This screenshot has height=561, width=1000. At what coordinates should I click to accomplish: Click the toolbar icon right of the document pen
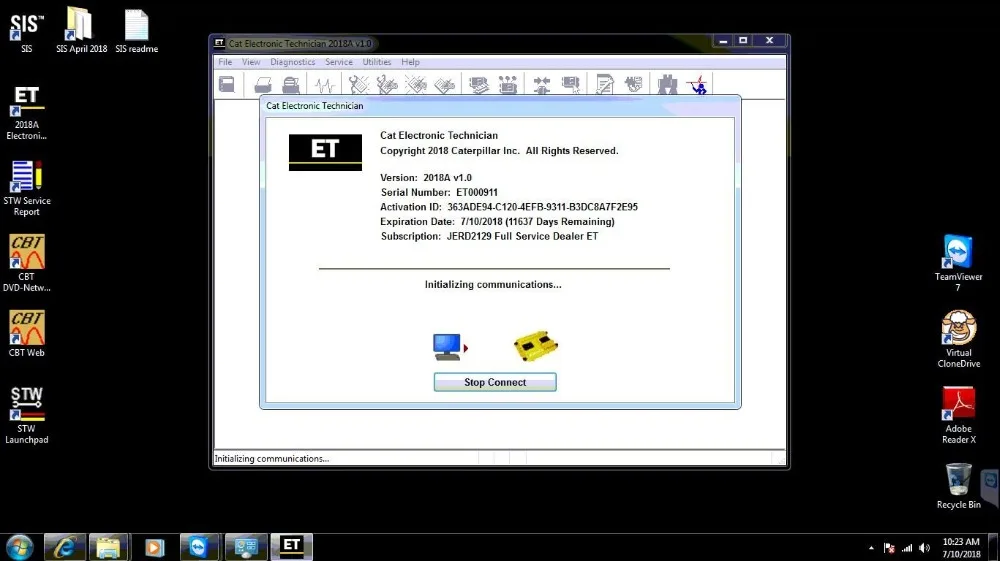(633, 84)
